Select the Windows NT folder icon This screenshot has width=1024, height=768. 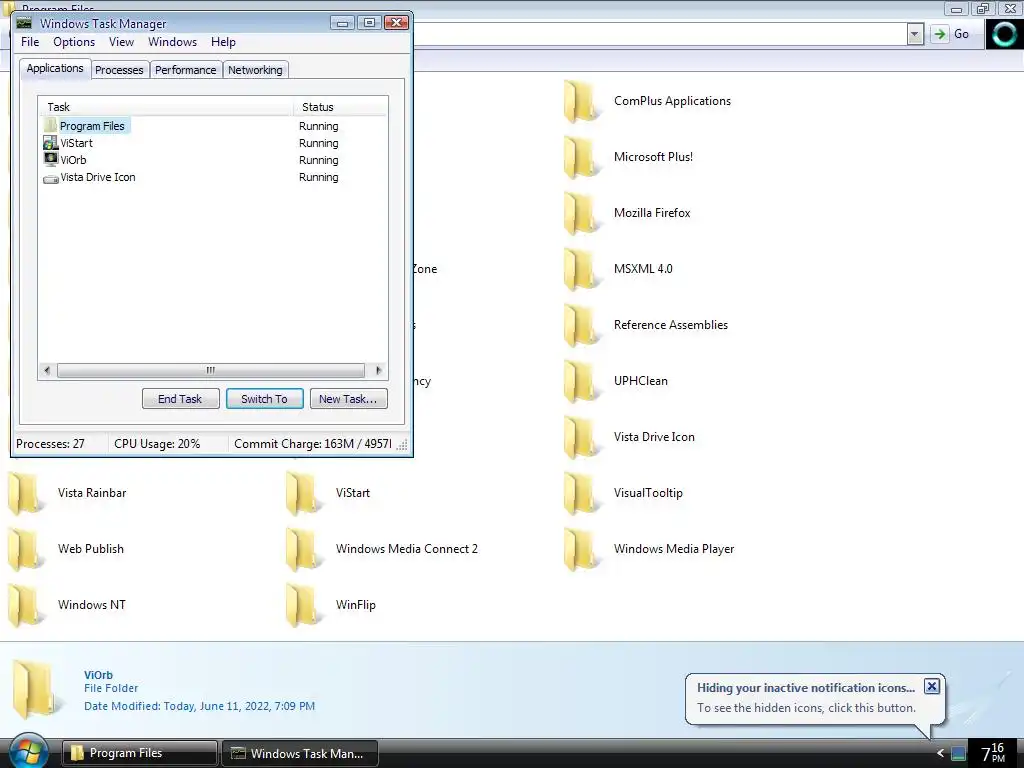point(24,605)
